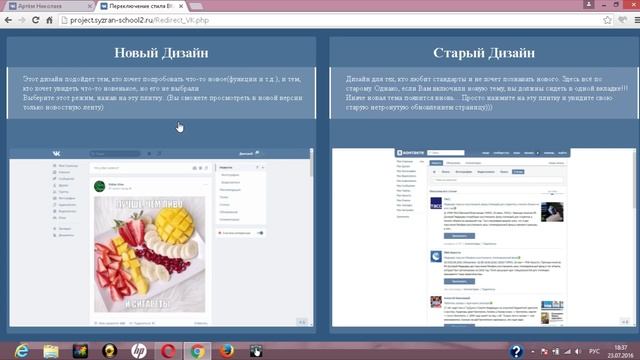This screenshot has width=640, height=360.
Task: Click the new design description text
Action: pos(162,93)
